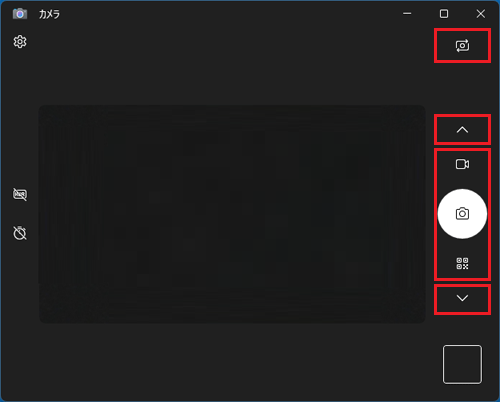Click the カメラ app icon in title bar
This screenshot has width=500, height=402.
coord(20,14)
